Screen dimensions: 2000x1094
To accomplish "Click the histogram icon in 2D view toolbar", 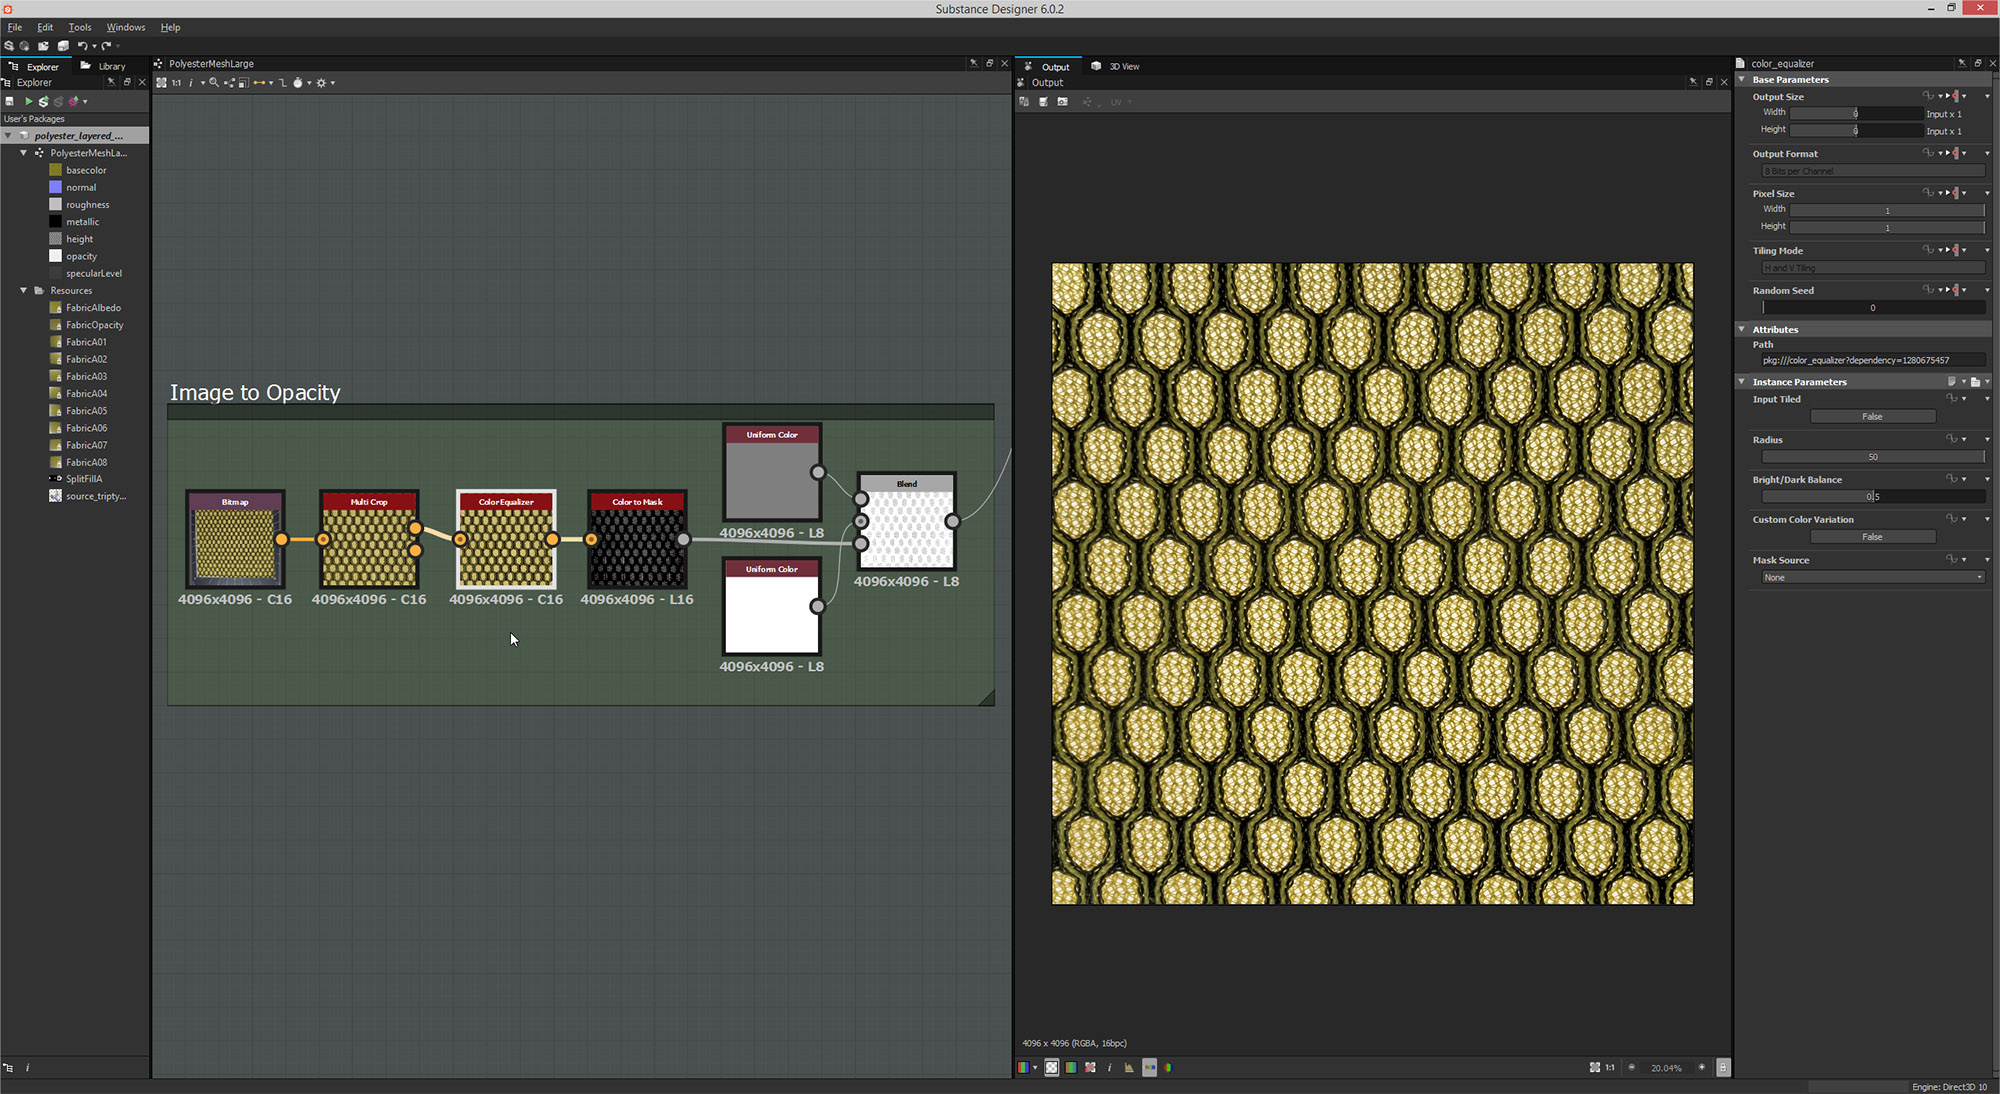I will tap(1128, 1068).
